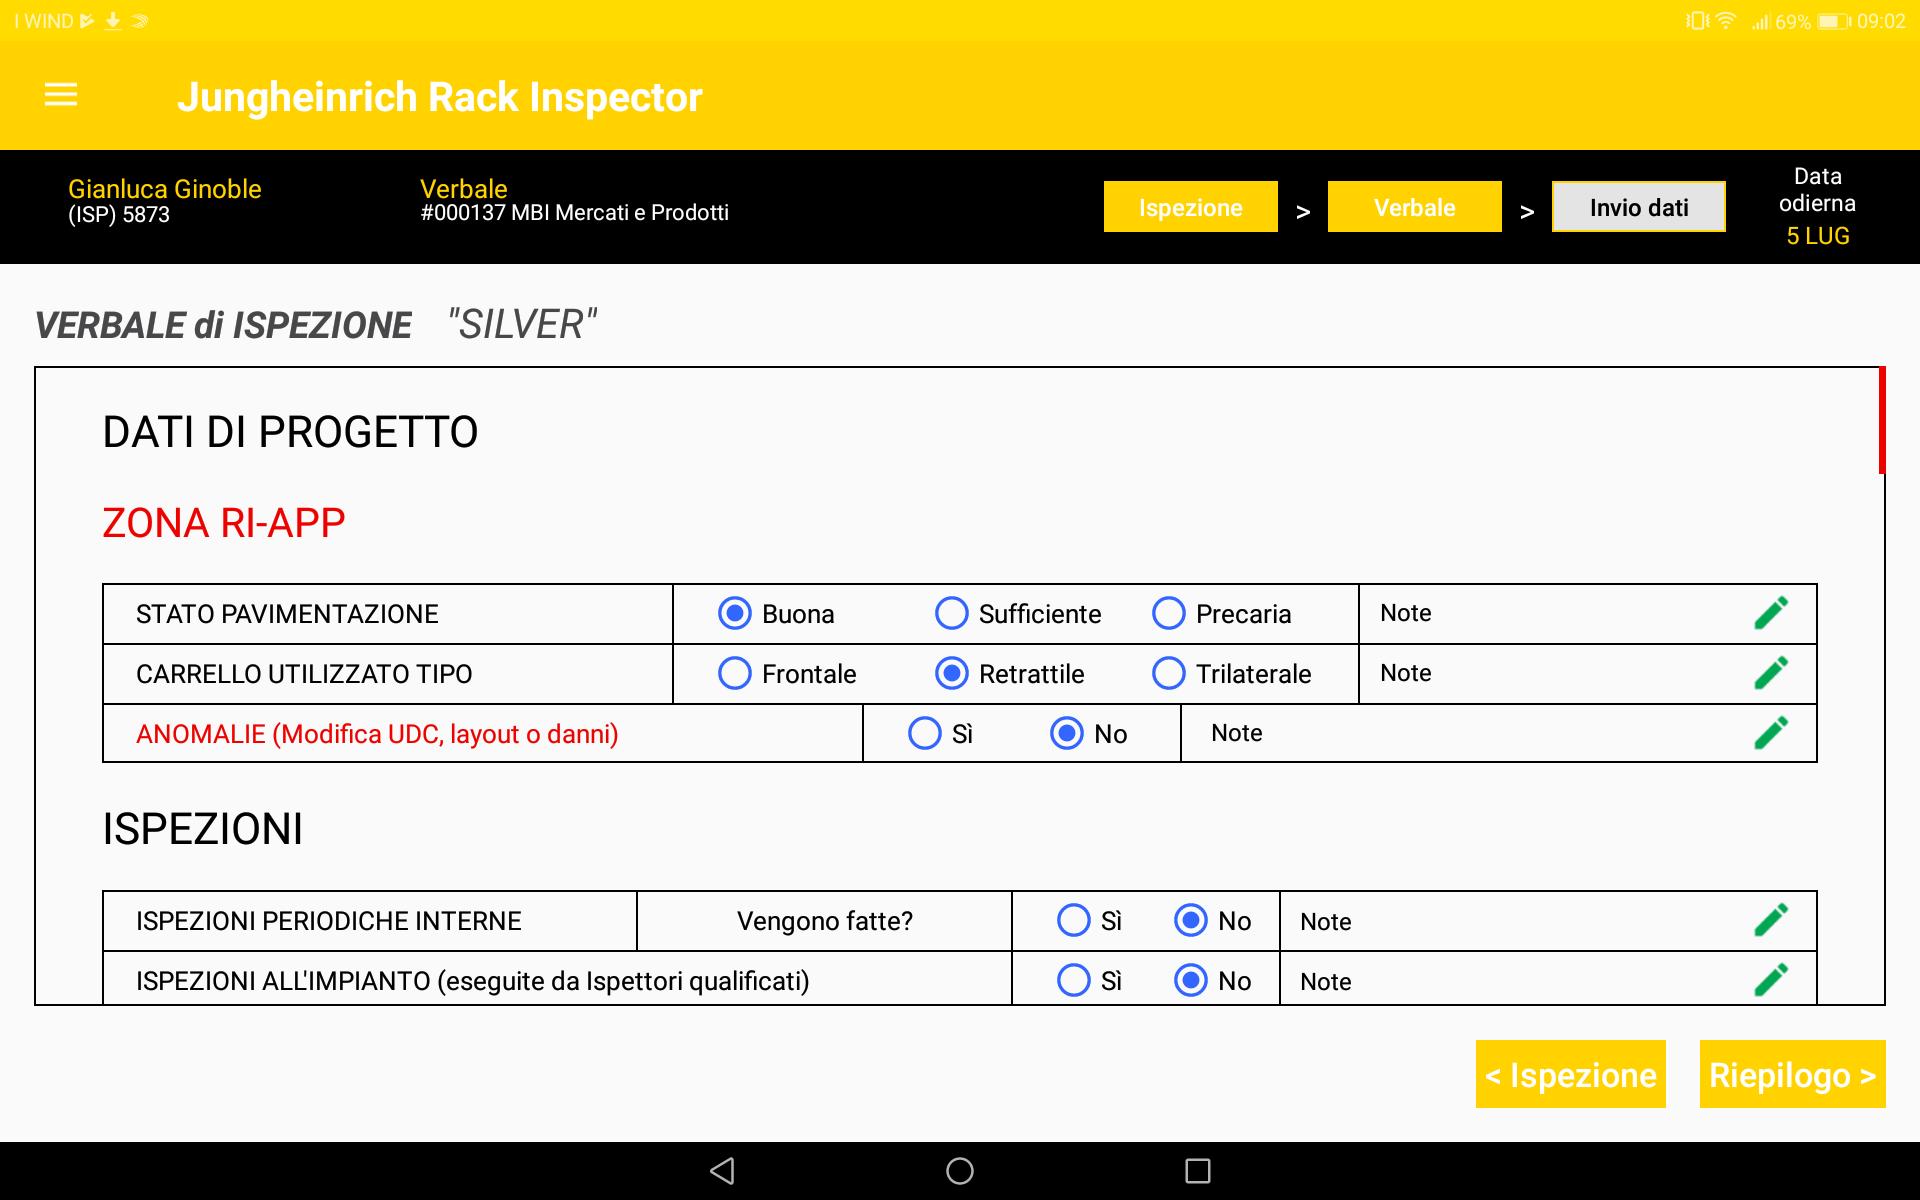Click the Note field for Carrello Utilizzato
1920x1200 pixels.
[1587, 673]
